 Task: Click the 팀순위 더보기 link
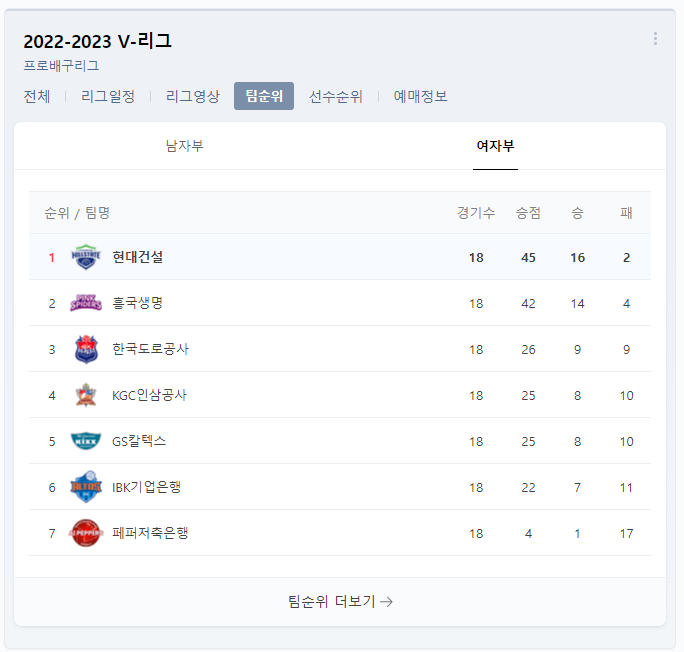(x=340, y=601)
